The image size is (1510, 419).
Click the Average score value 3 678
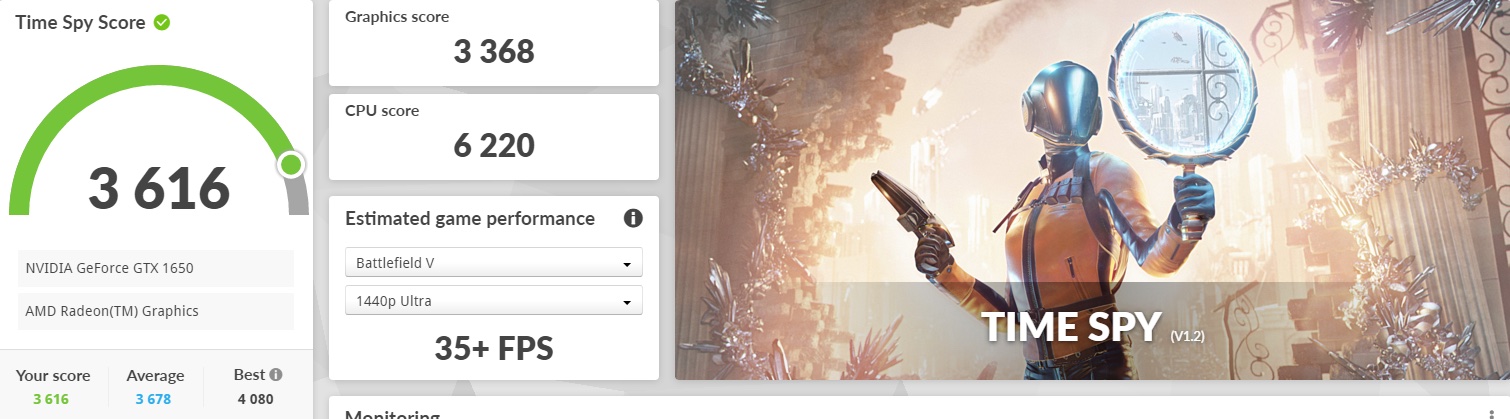click(155, 399)
